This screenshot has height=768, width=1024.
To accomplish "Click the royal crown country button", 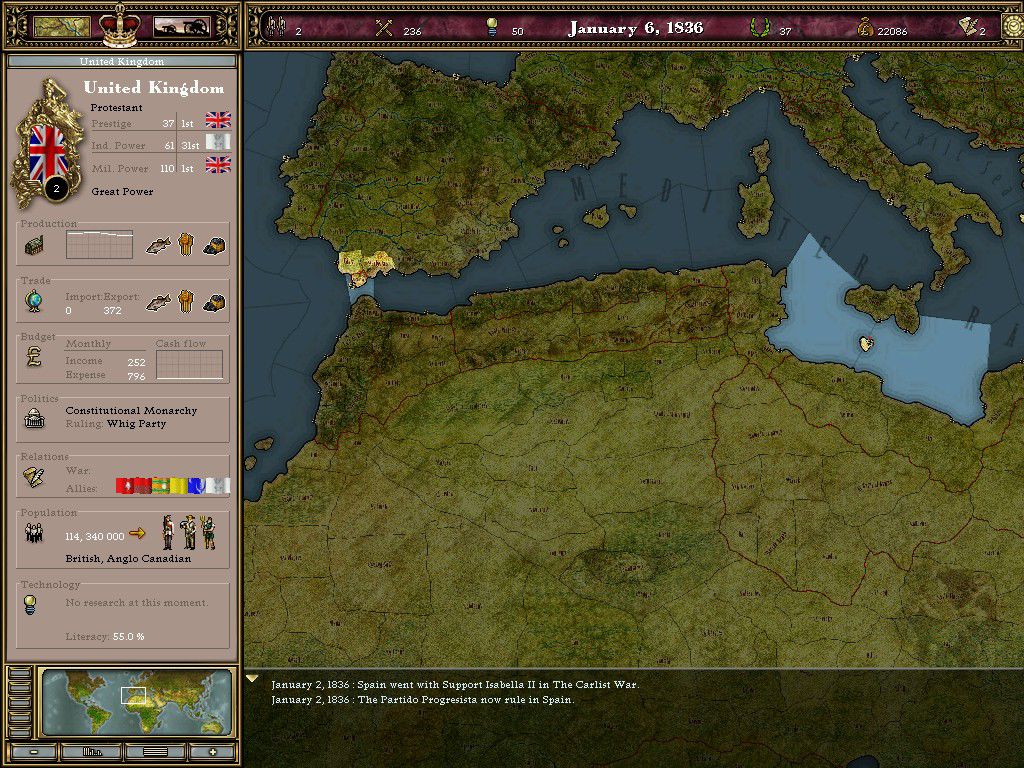I will point(120,26).
